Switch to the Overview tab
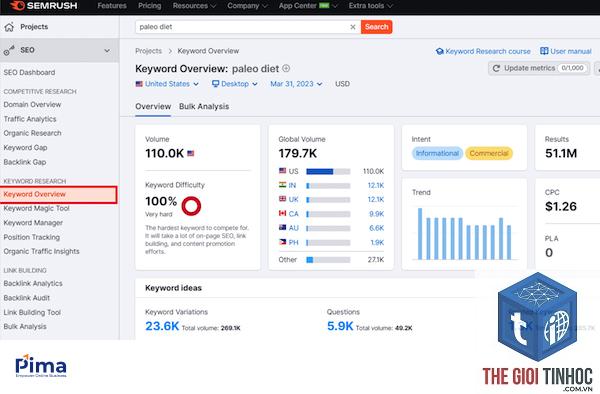 coord(153,107)
